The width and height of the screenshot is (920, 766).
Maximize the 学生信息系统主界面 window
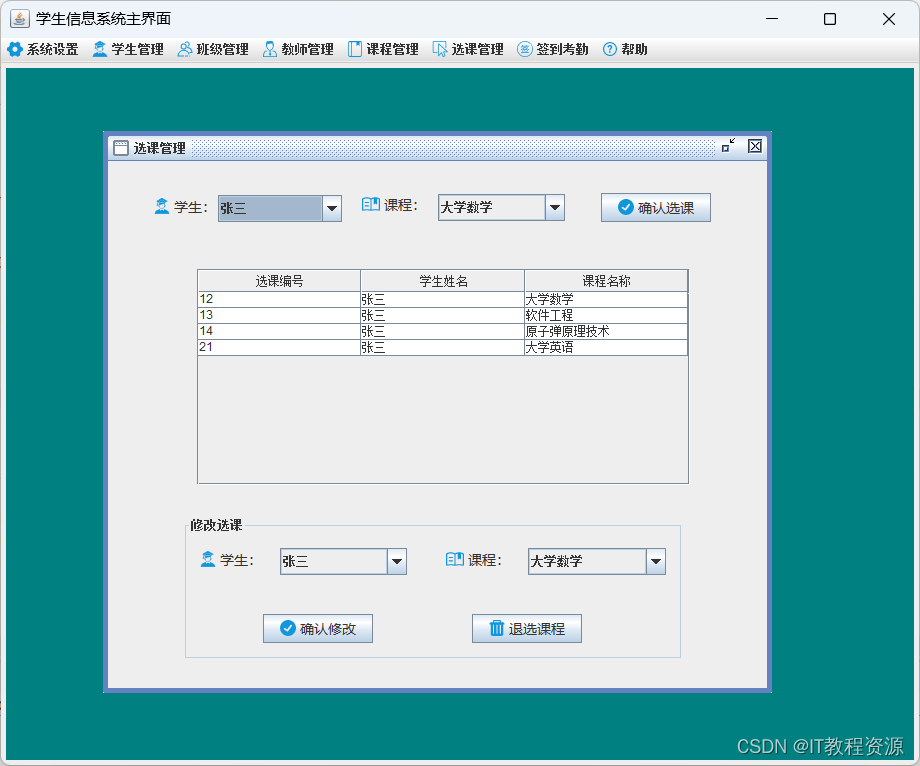pos(830,19)
